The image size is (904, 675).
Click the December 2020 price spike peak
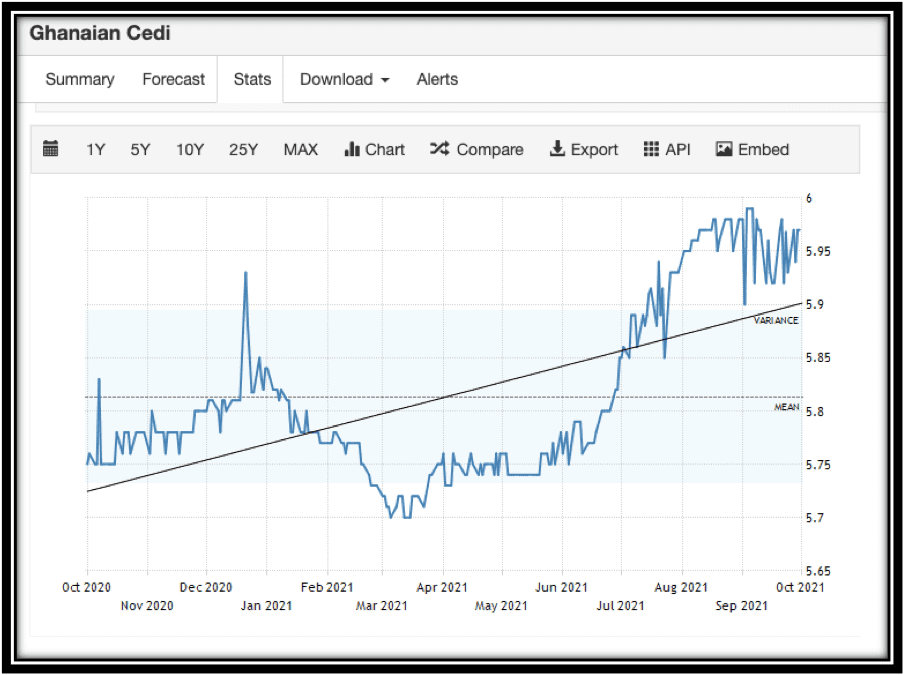click(x=246, y=273)
